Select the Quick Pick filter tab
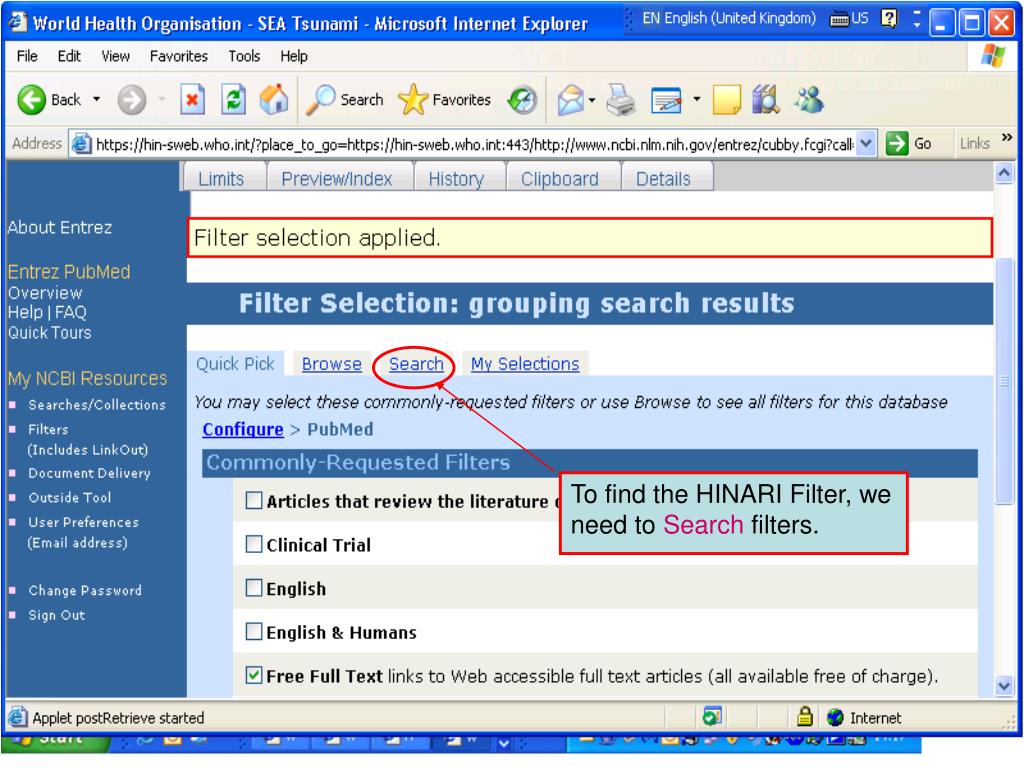 pyautogui.click(x=235, y=364)
